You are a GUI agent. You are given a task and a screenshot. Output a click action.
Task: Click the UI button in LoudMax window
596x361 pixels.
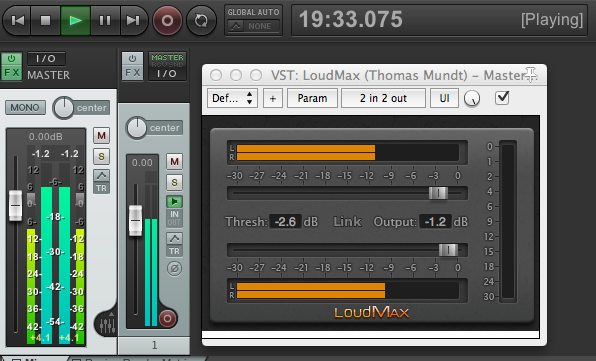pos(444,98)
